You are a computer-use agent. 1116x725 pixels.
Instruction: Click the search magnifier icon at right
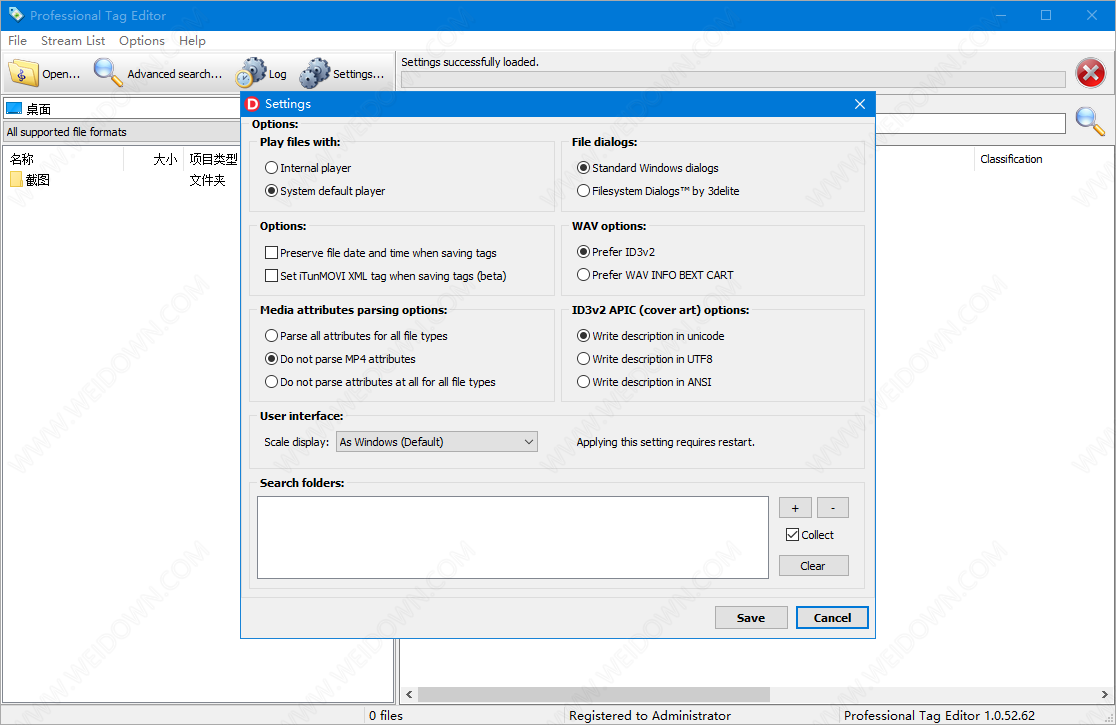point(1090,121)
